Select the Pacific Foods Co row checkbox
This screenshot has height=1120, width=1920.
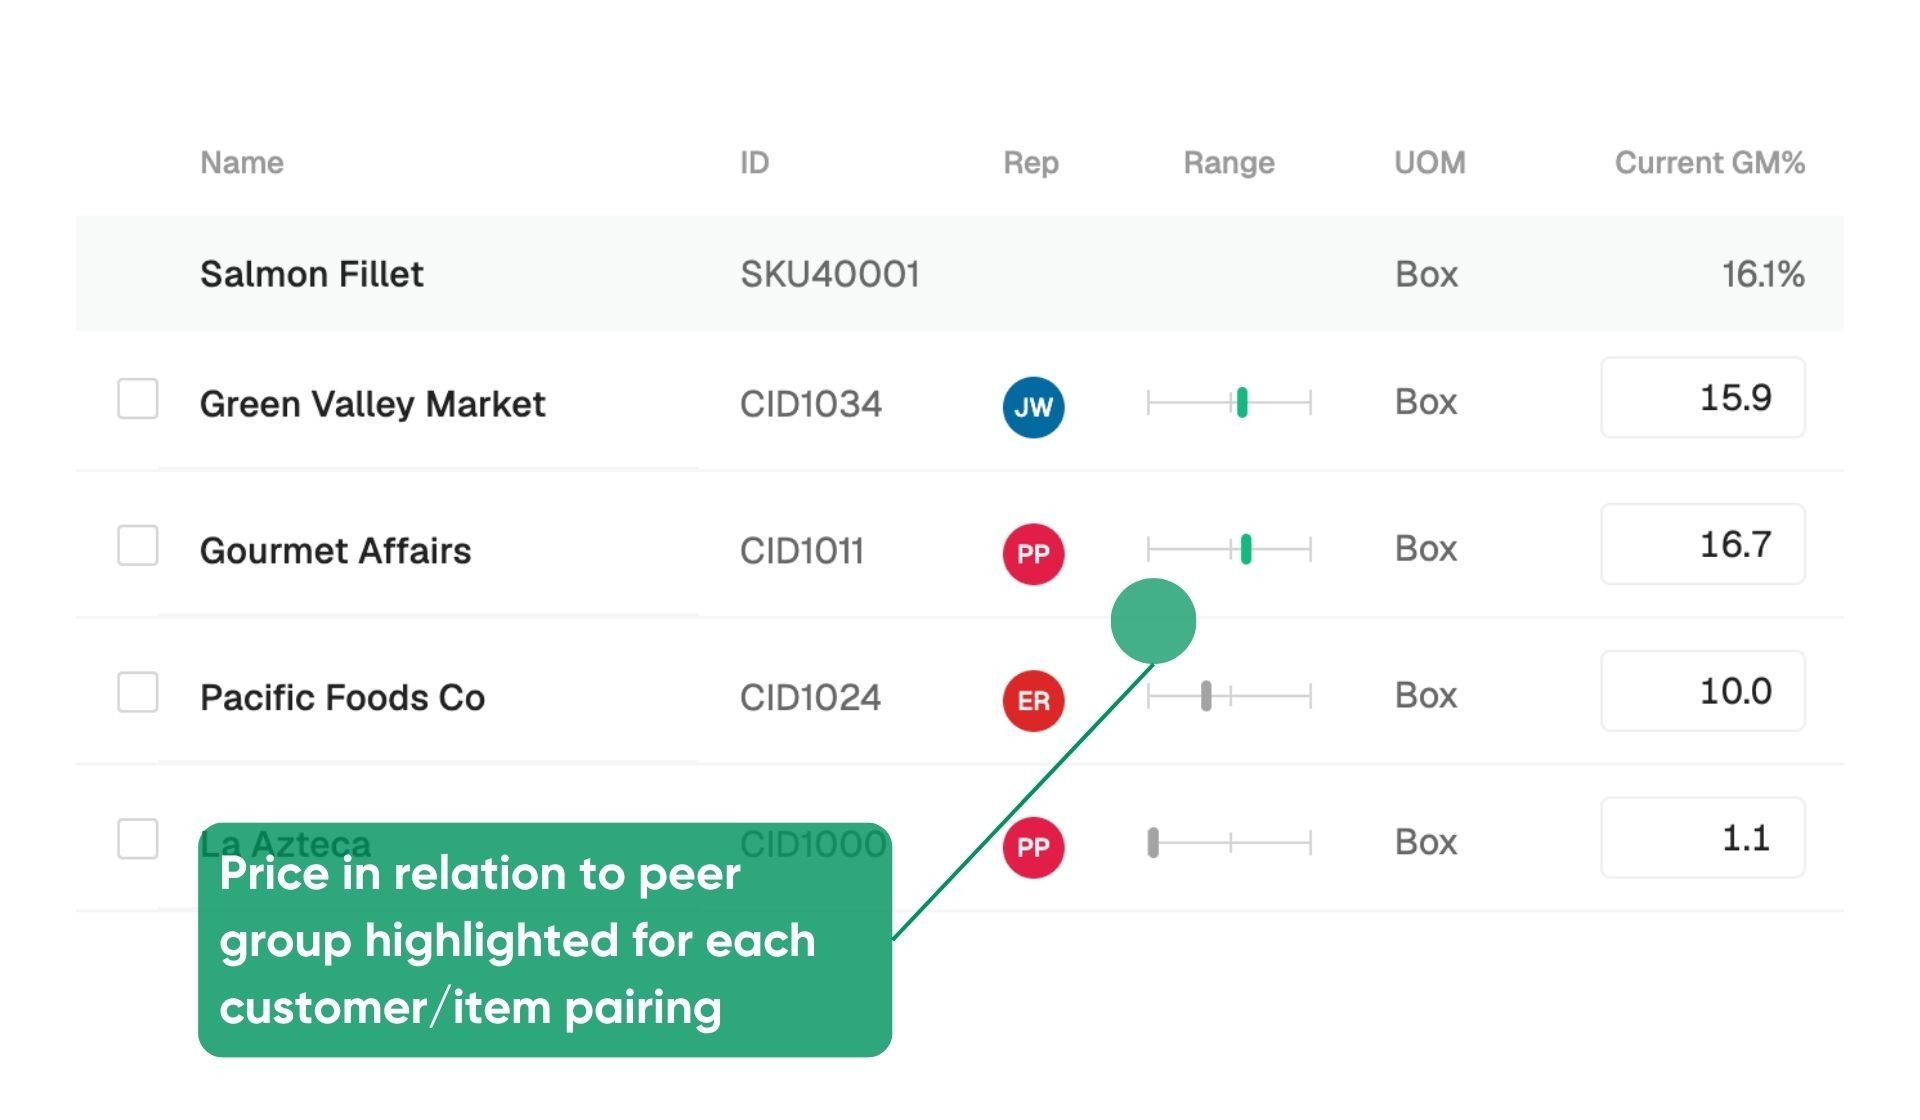pyautogui.click(x=138, y=692)
